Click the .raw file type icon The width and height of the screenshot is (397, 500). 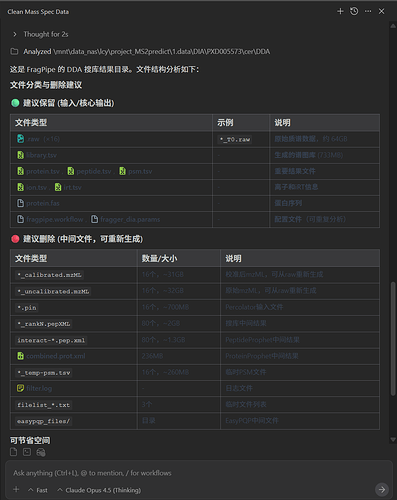[x=20, y=139]
